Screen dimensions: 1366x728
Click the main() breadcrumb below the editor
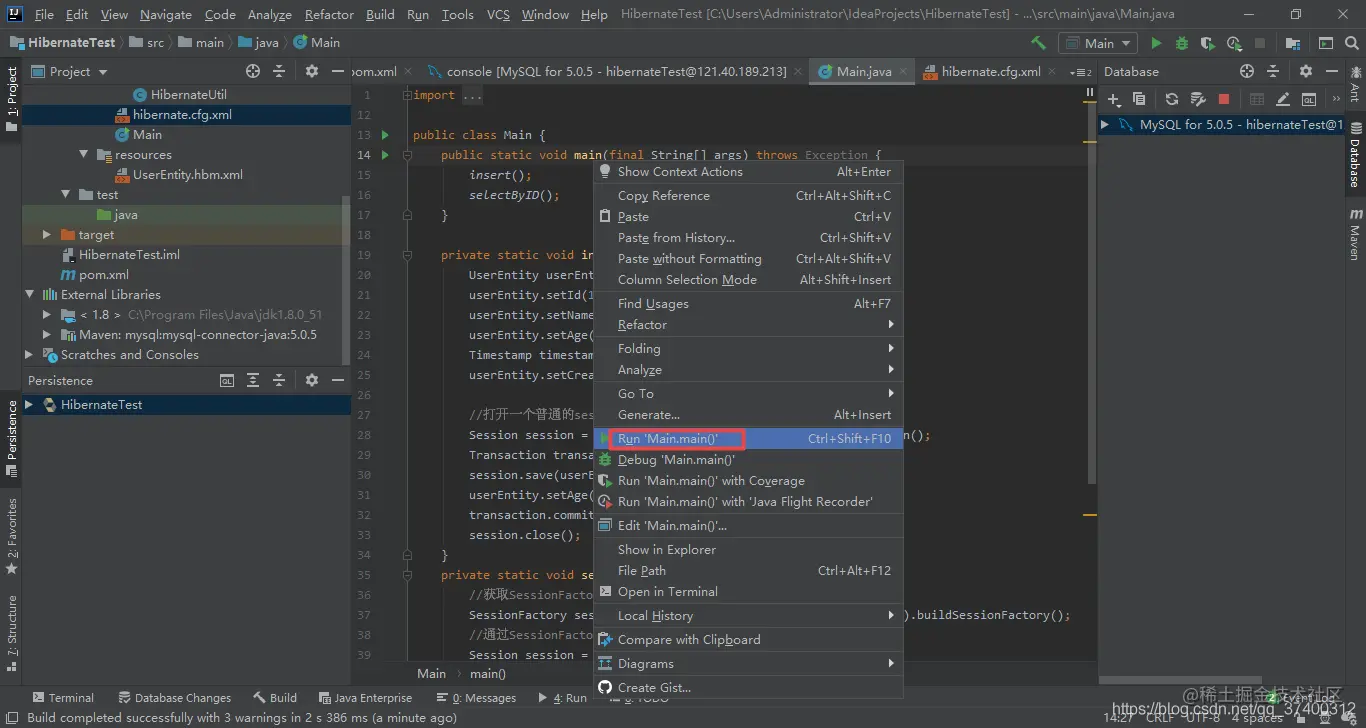[x=488, y=673]
